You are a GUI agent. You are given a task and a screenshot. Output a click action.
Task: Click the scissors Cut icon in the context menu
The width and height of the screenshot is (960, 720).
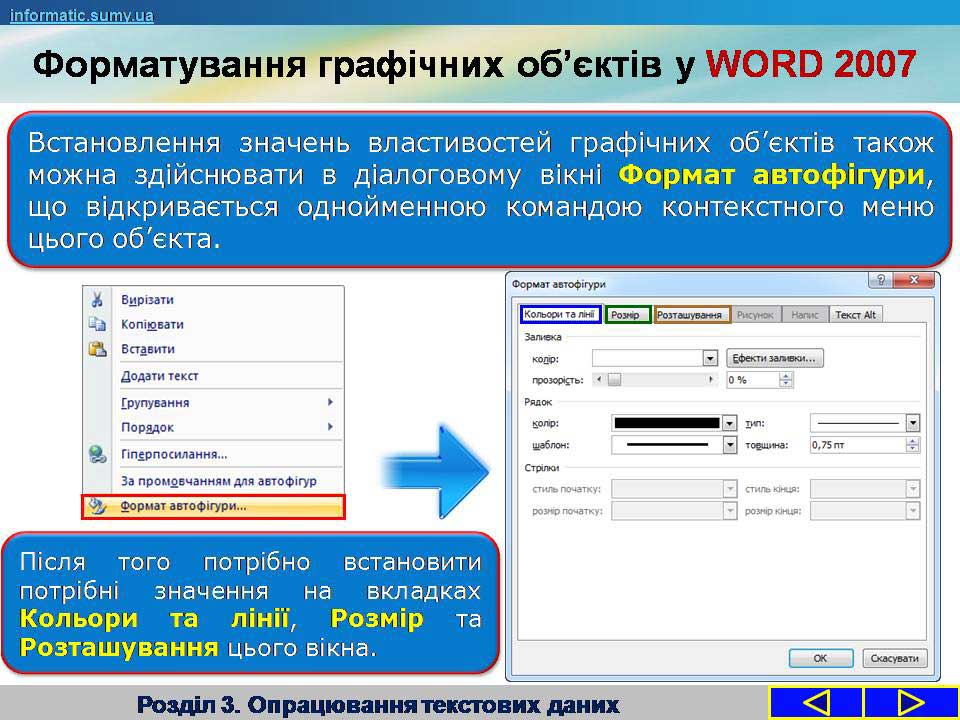[x=97, y=299]
